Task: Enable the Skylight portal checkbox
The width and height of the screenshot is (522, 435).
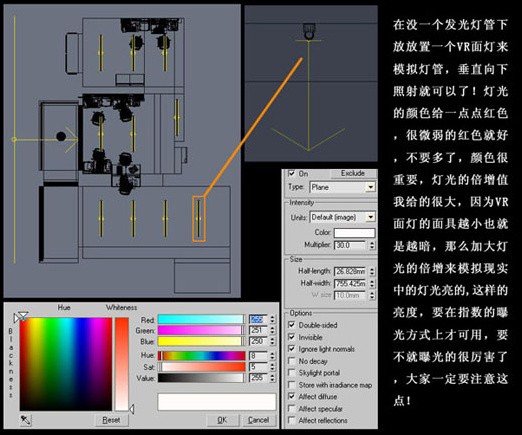Action: click(x=292, y=373)
